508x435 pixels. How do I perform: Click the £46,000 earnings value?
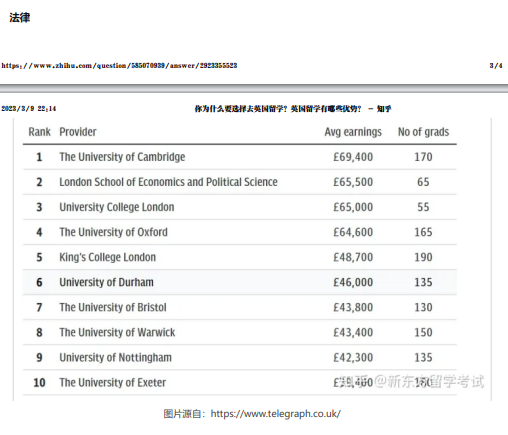353,282
